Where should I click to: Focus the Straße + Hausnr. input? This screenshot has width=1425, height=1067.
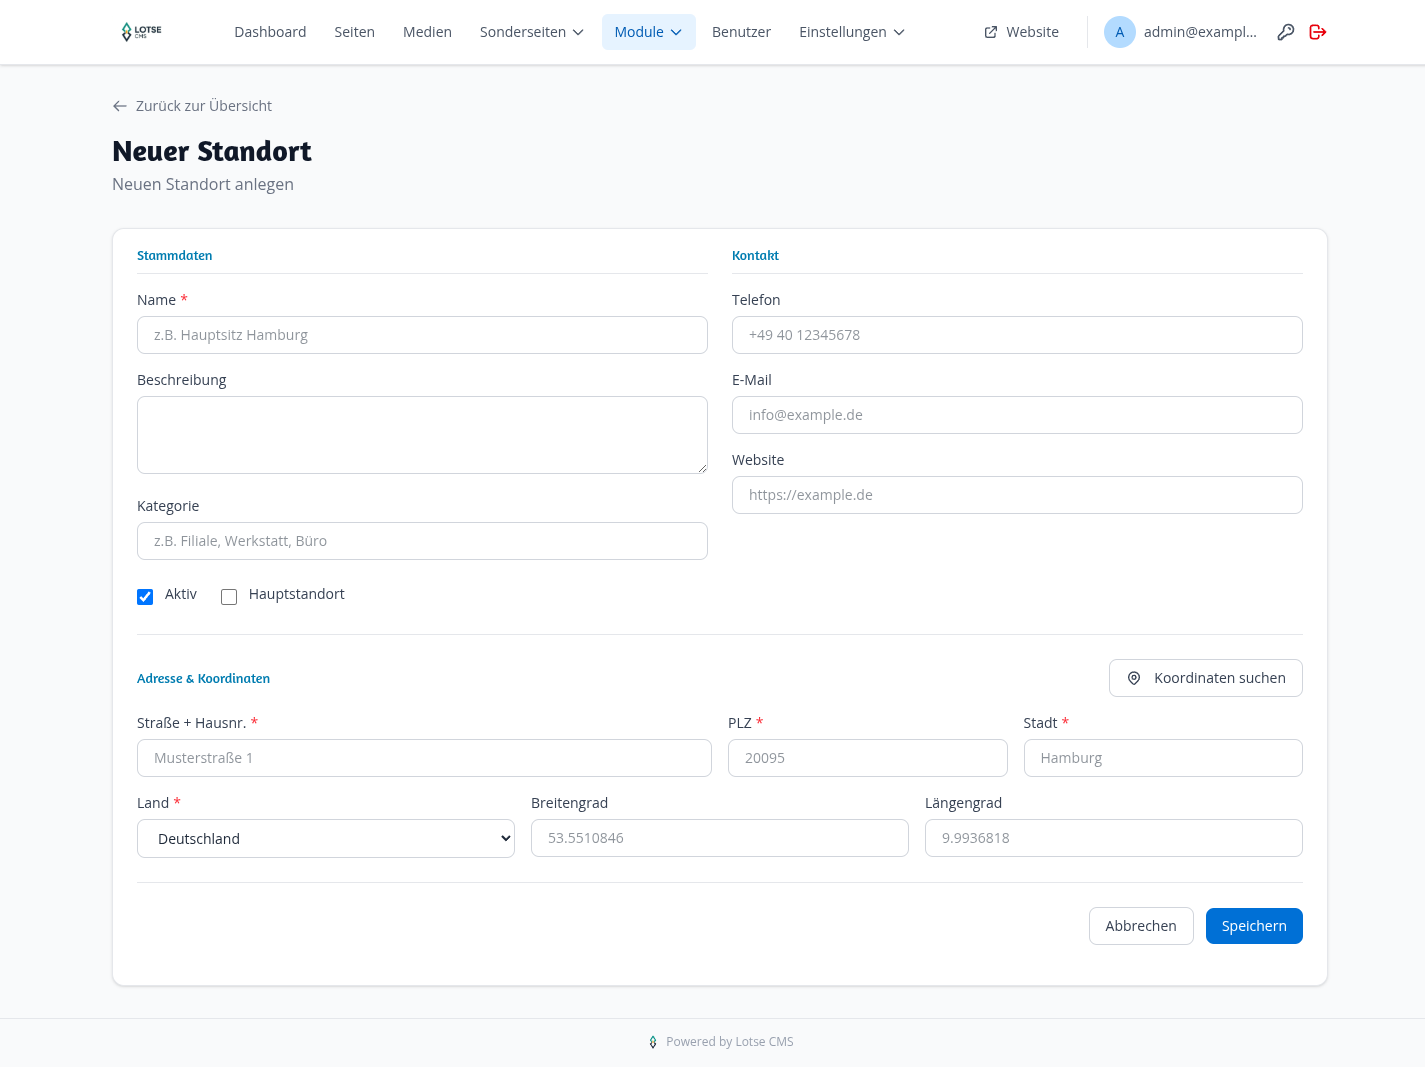pos(424,758)
